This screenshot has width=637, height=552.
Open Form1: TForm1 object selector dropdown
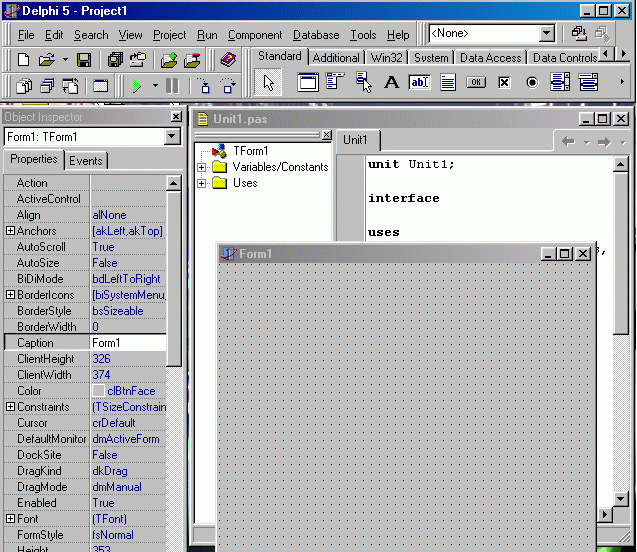(x=172, y=136)
